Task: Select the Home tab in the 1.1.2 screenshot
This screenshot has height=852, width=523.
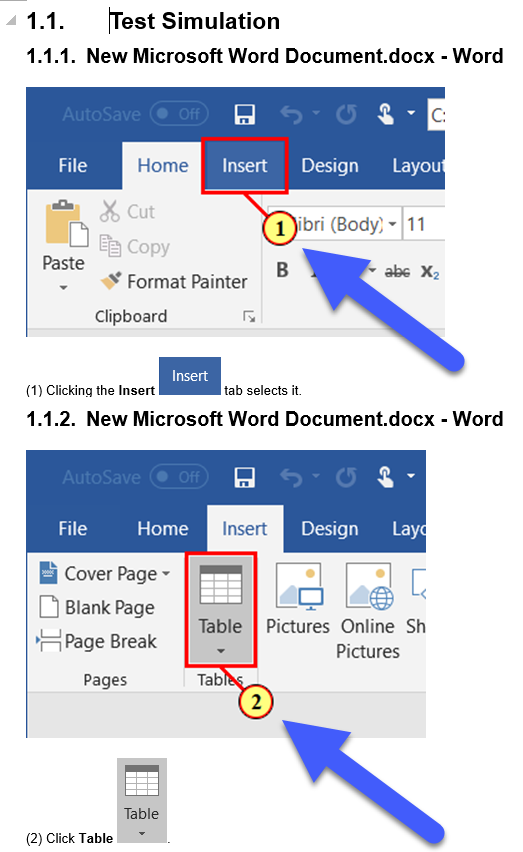Action: 162,528
